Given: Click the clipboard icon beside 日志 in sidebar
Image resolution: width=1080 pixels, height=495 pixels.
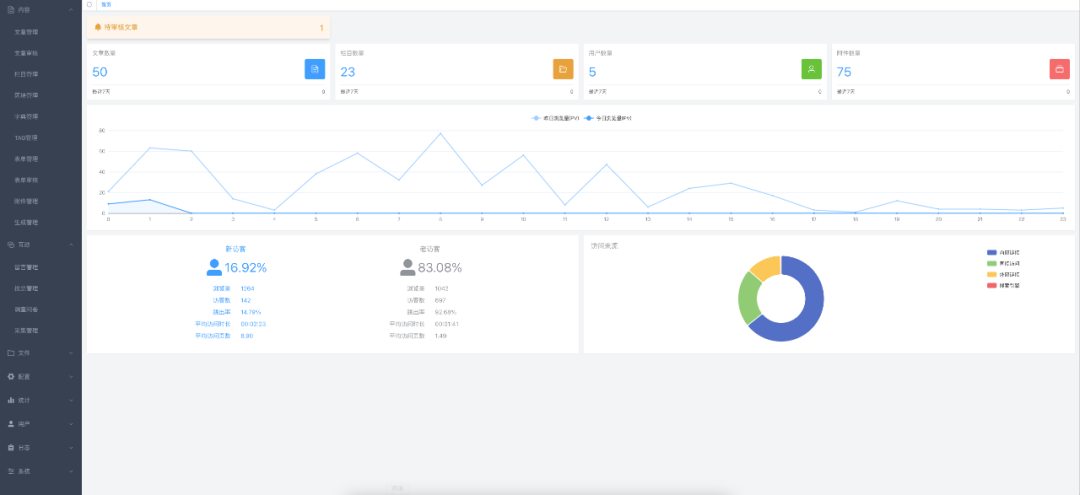Looking at the screenshot, I should pyautogui.click(x=10, y=447).
